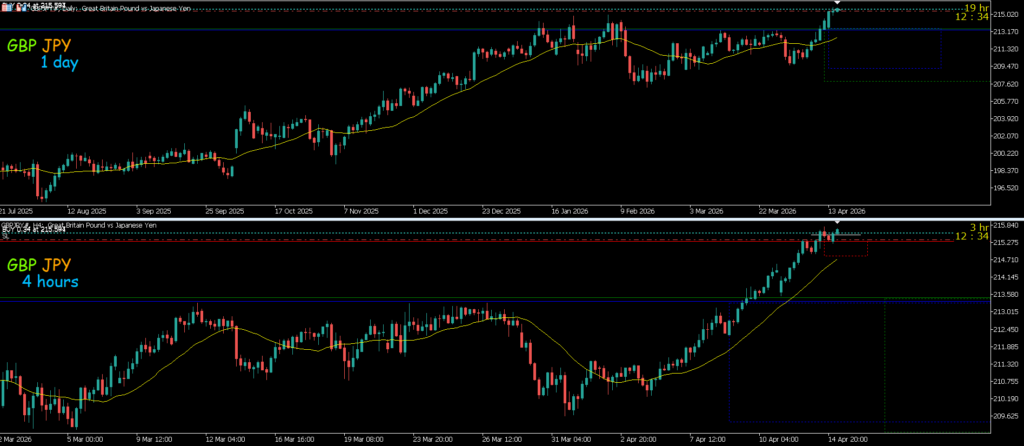Click the divider between the two charts
Image resolution: width=1024 pixels, height=446 pixels.
(512, 219)
